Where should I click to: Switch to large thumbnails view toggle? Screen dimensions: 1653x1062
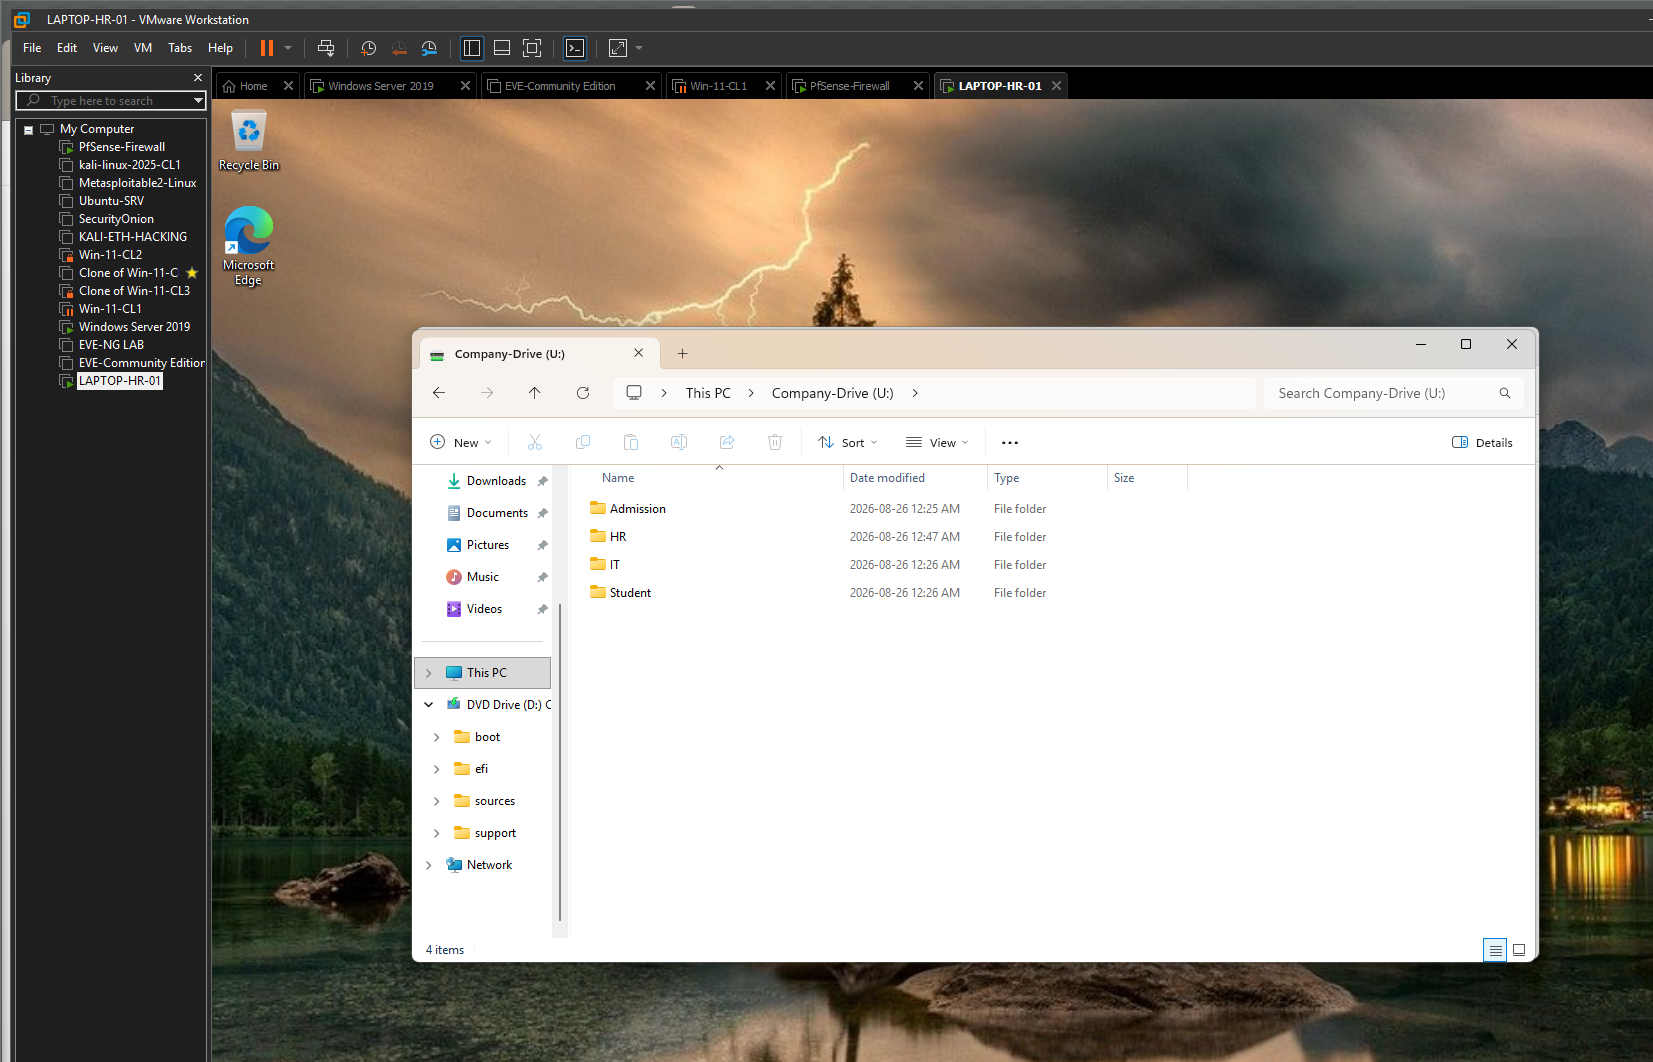click(x=1519, y=950)
